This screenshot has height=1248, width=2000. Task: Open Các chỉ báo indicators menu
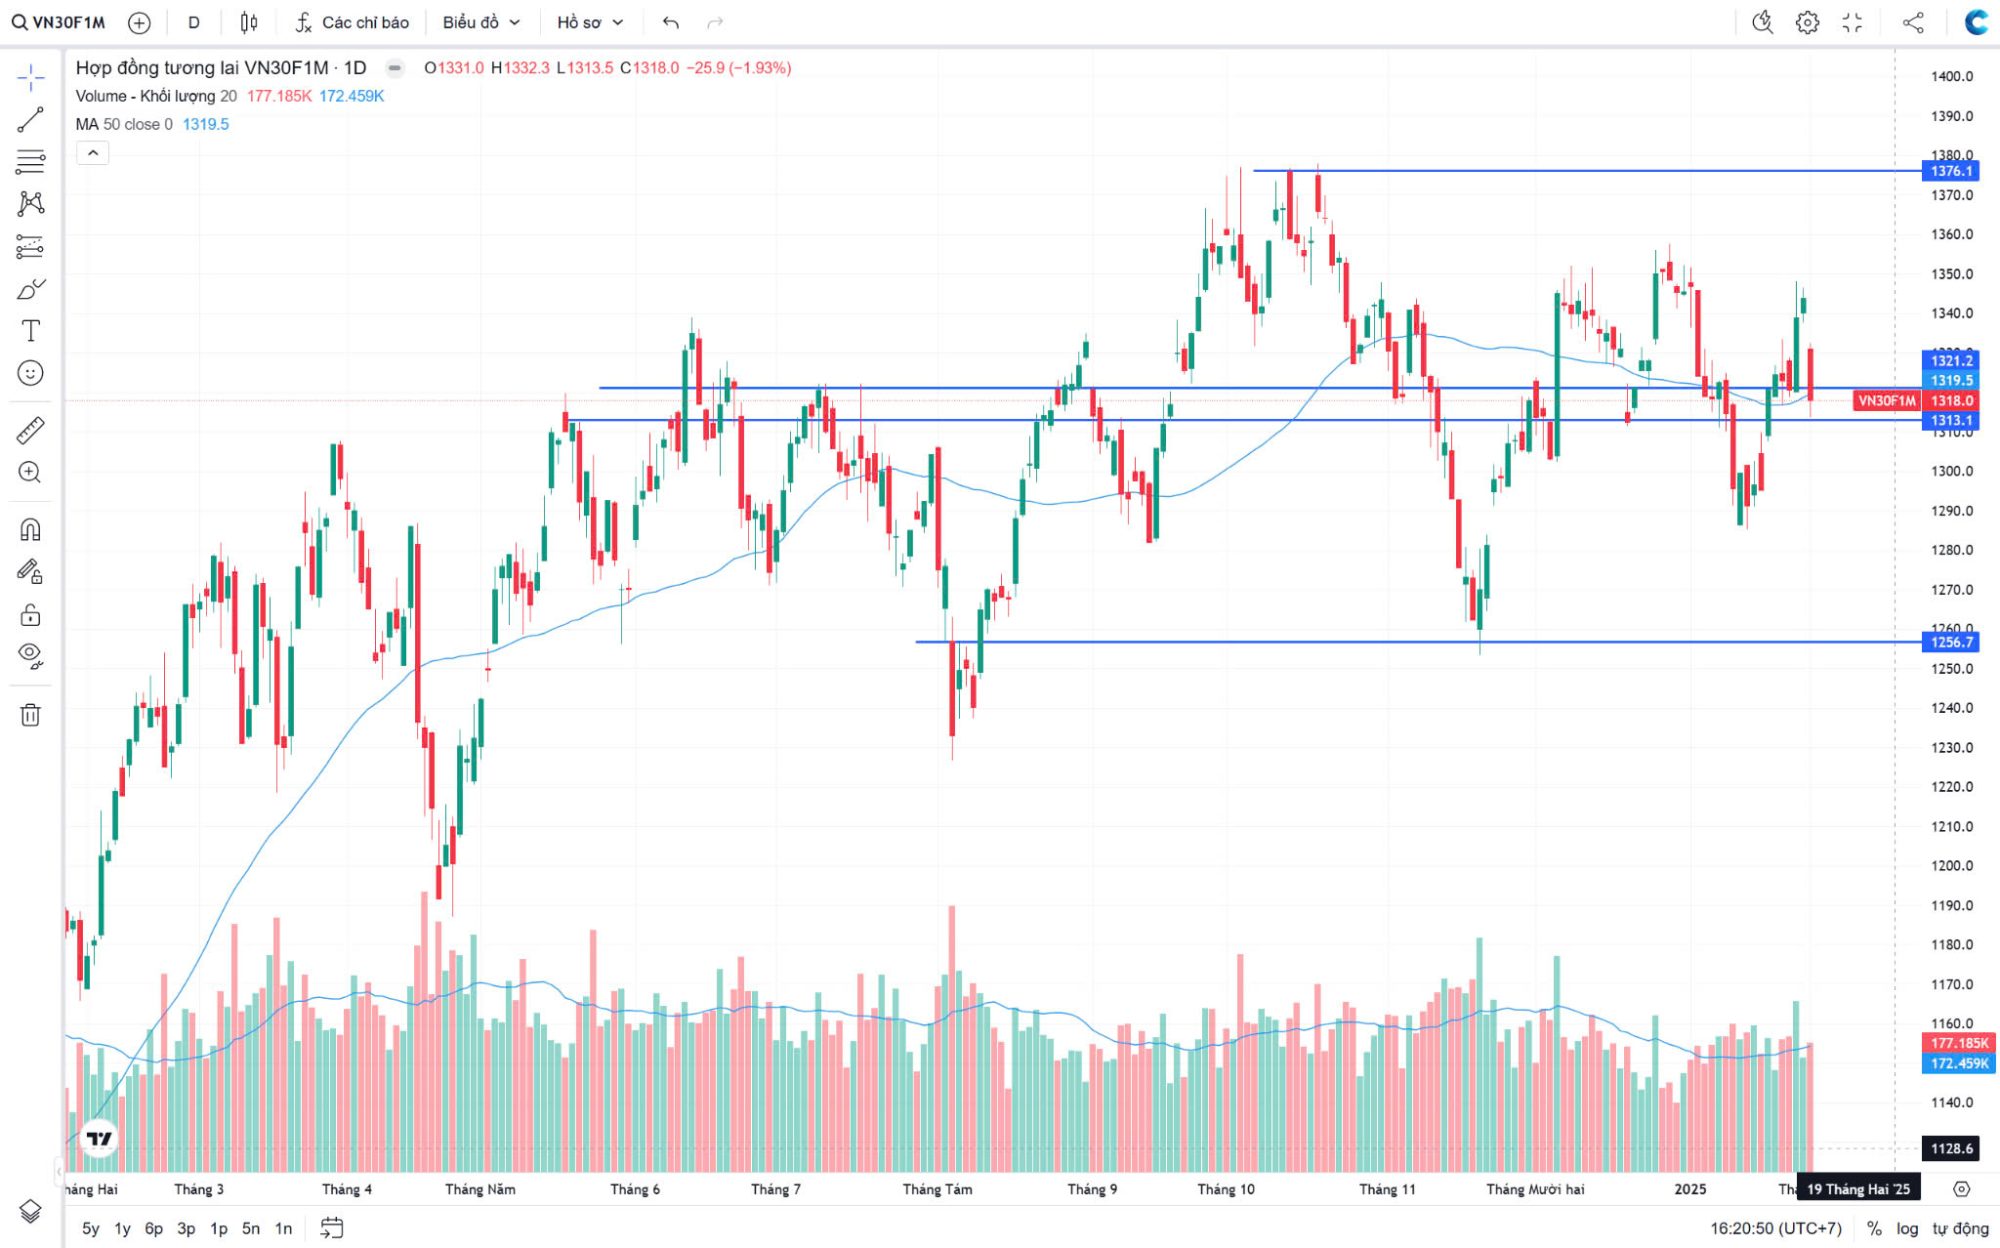pyautogui.click(x=352, y=22)
